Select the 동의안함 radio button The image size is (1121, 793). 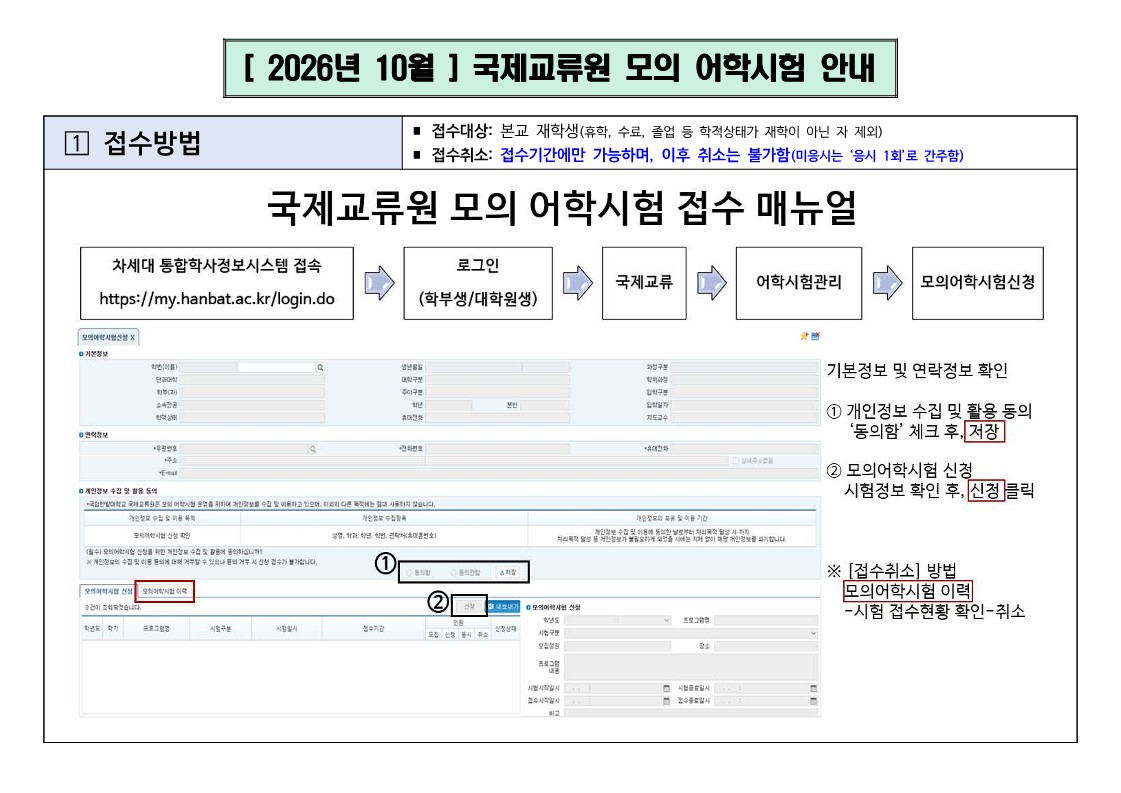pyautogui.click(x=453, y=573)
